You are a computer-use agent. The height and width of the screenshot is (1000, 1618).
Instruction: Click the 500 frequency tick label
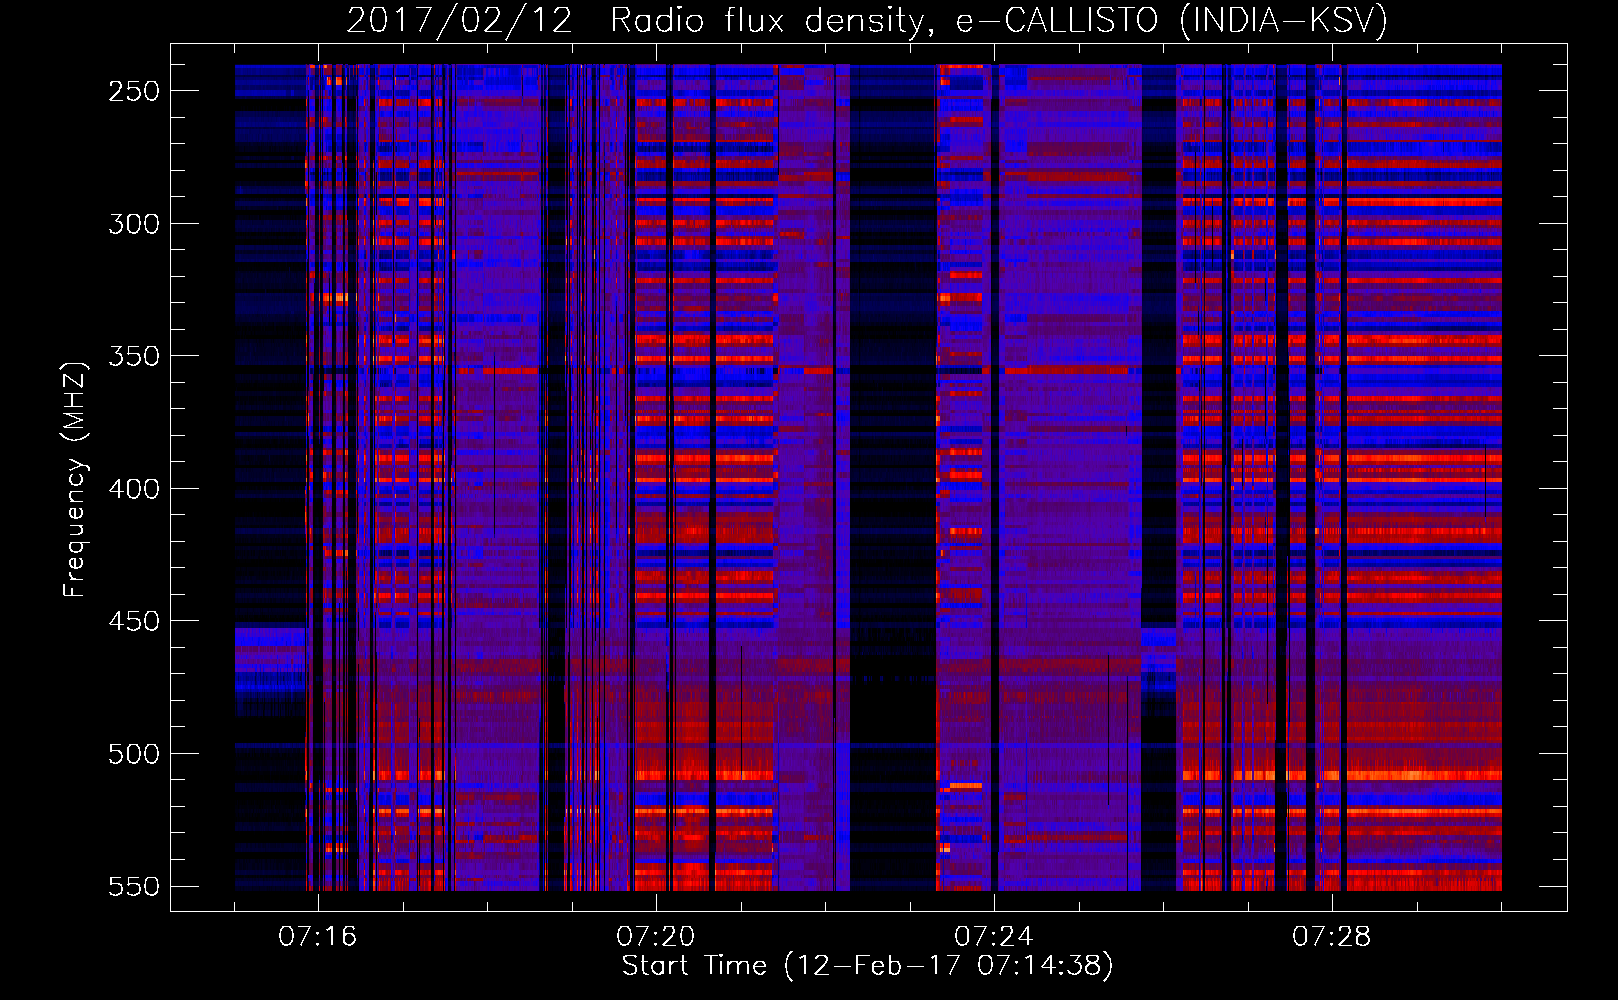pyautogui.click(x=134, y=754)
